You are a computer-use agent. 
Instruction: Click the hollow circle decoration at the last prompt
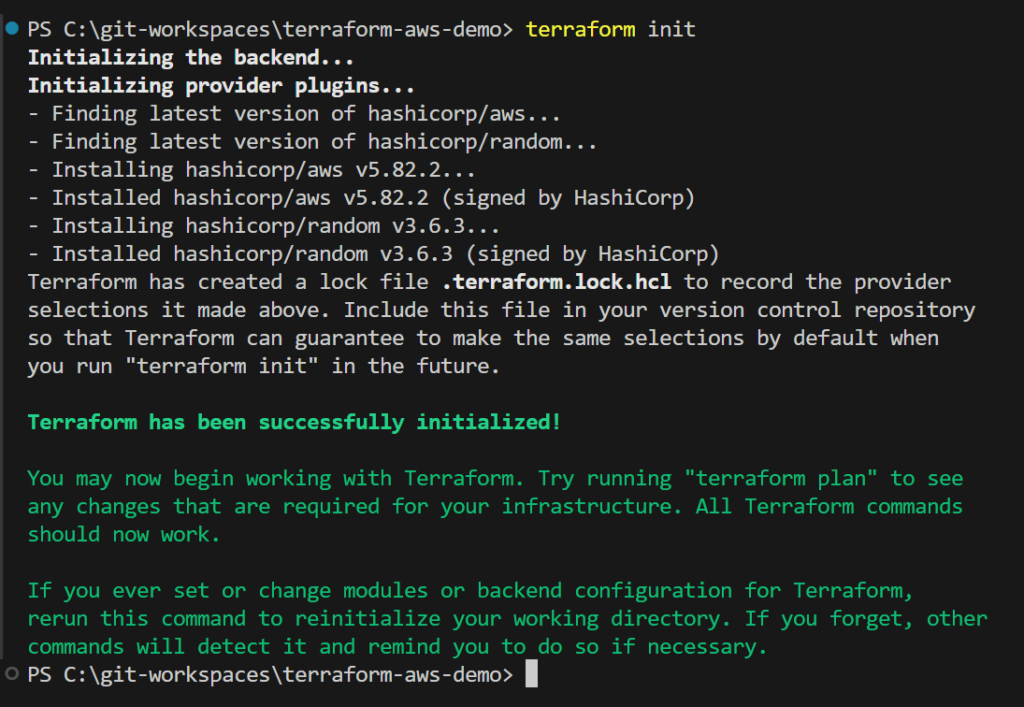[x=12, y=673]
